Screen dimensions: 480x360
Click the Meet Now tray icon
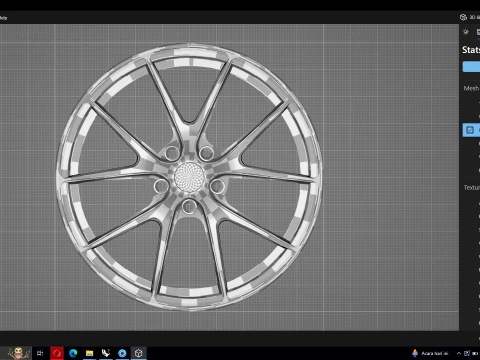click(467, 353)
